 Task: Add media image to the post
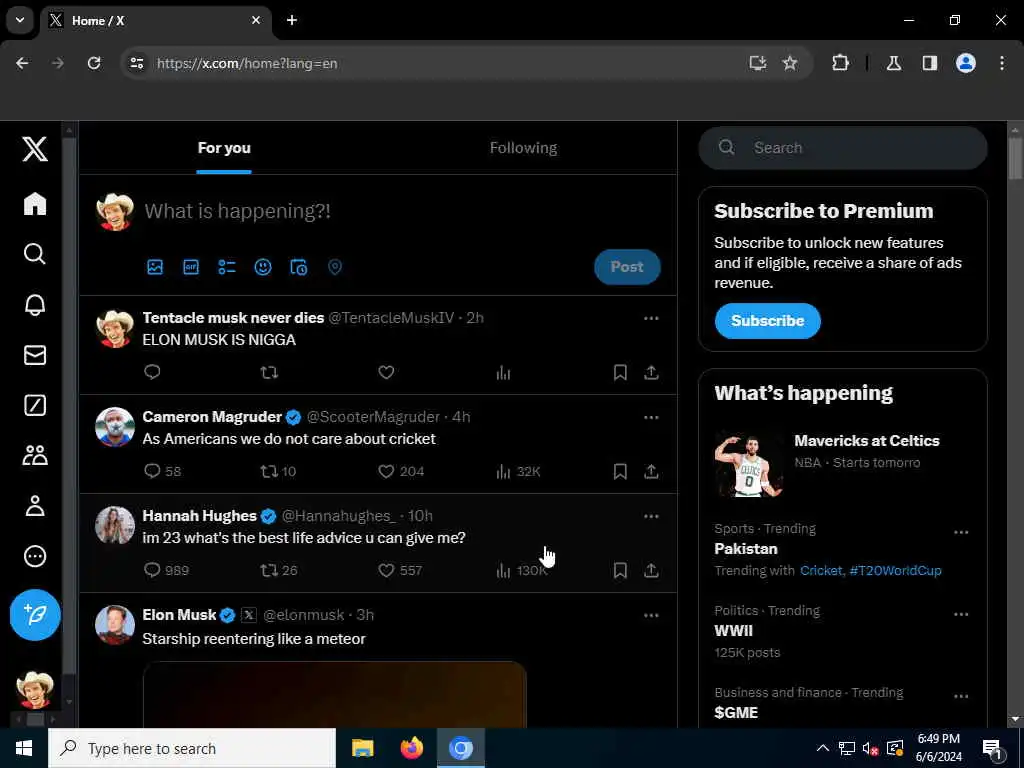tap(155, 266)
